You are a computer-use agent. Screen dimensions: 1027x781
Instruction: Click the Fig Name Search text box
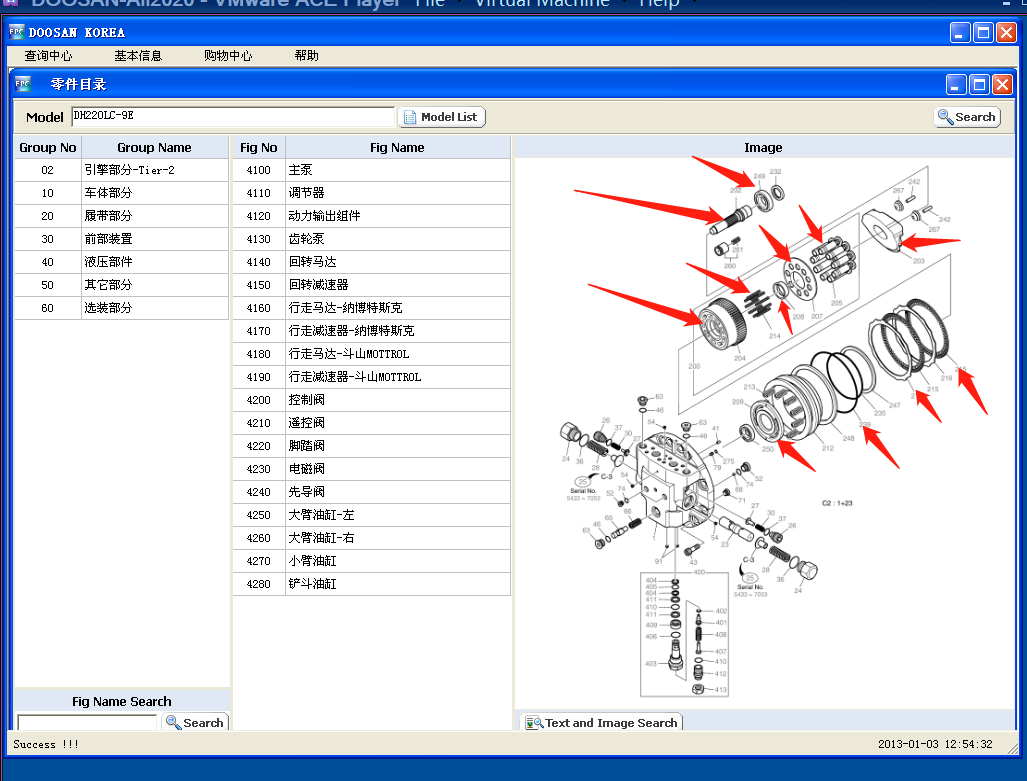click(x=87, y=722)
